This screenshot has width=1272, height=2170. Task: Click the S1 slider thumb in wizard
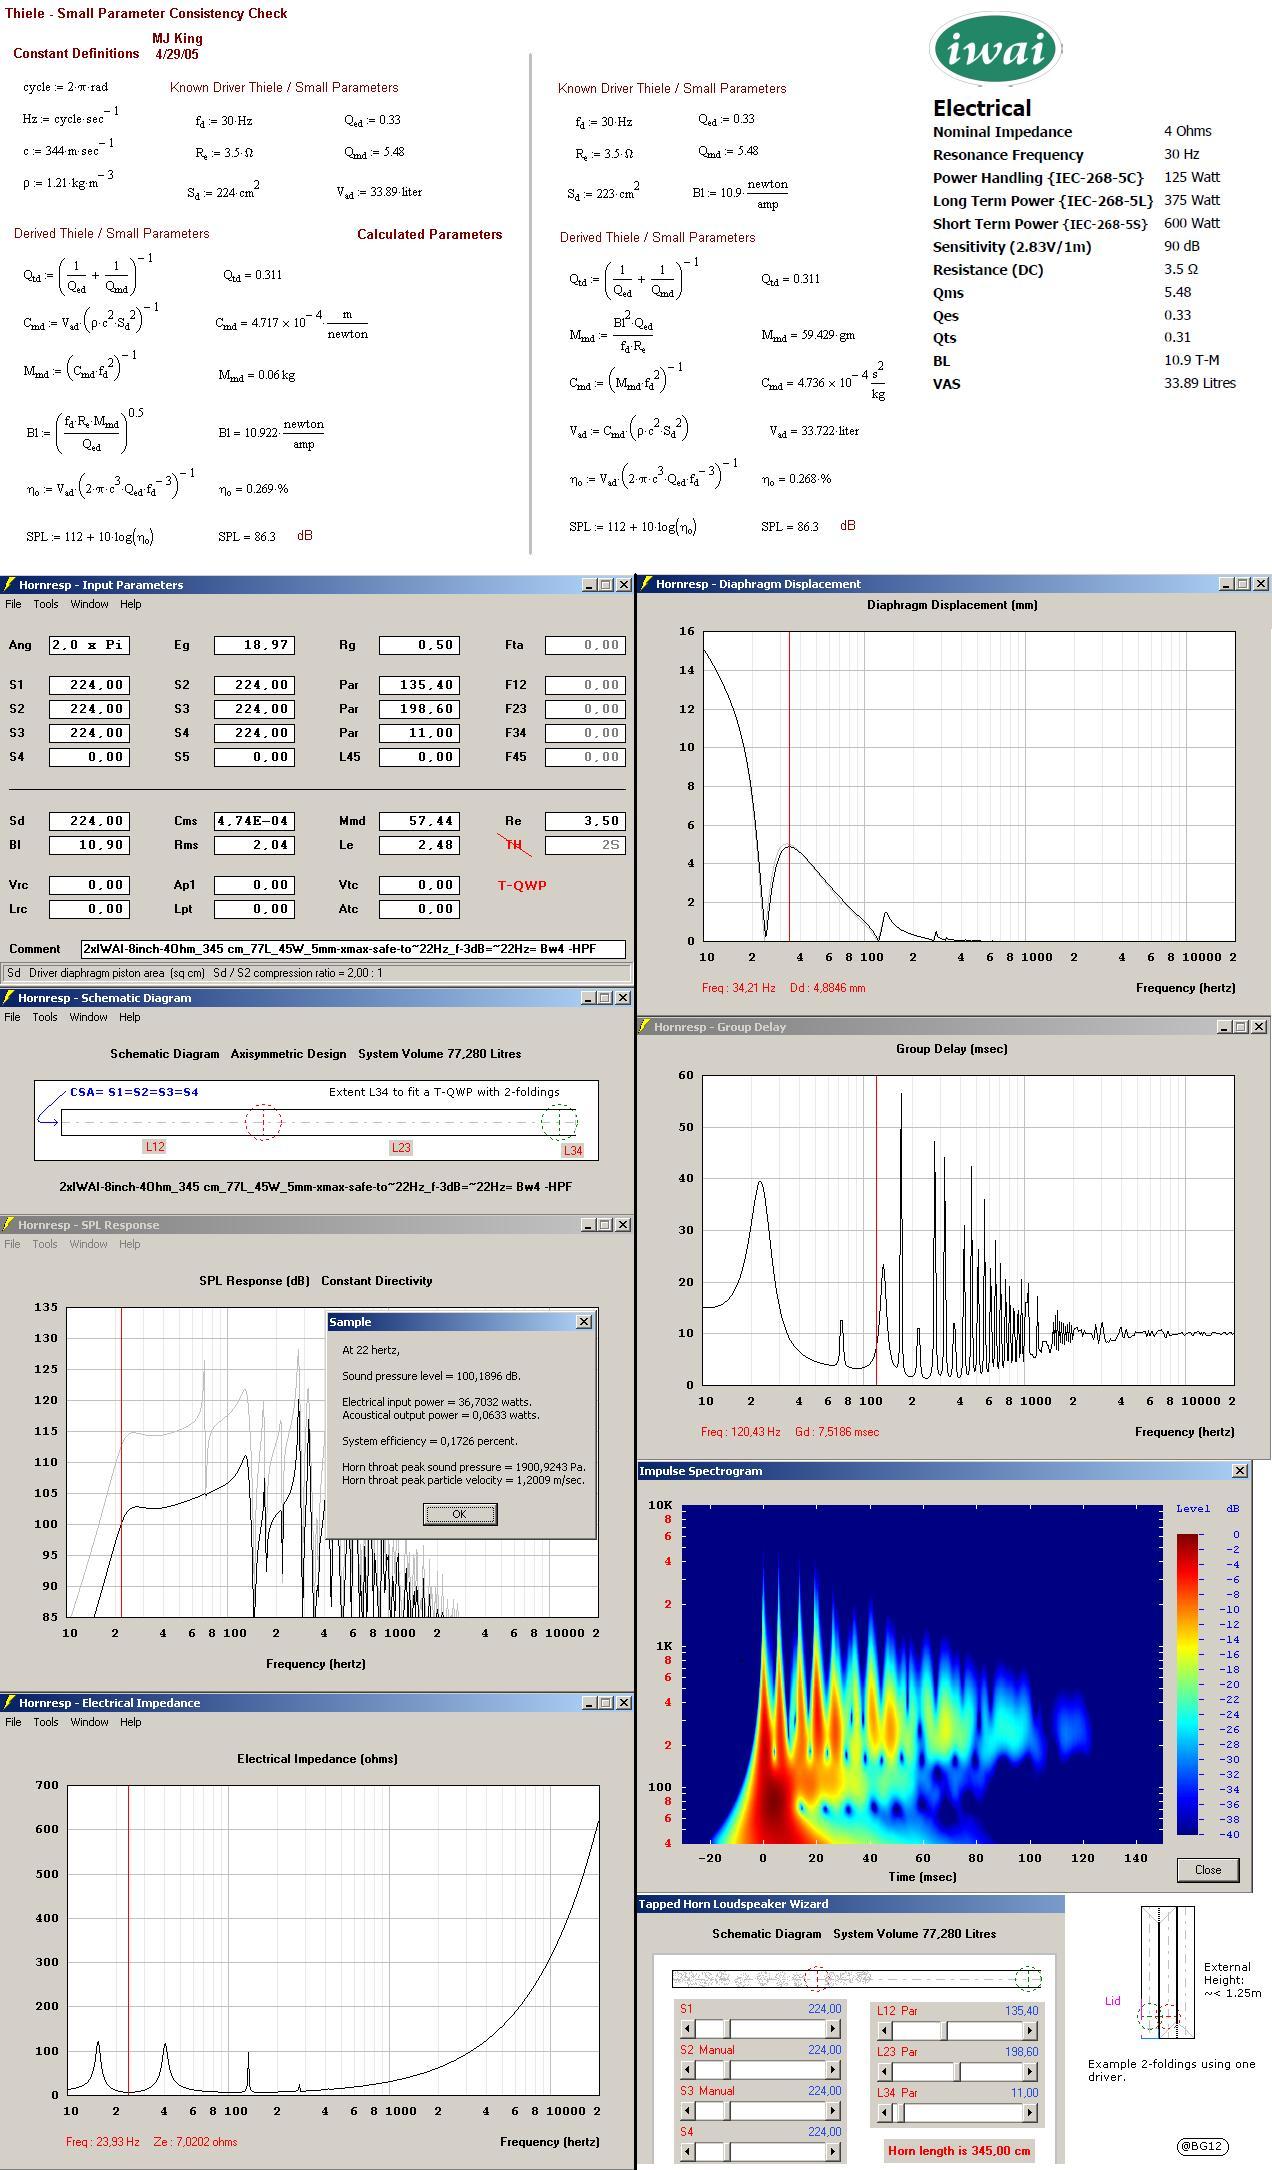(x=727, y=2029)
